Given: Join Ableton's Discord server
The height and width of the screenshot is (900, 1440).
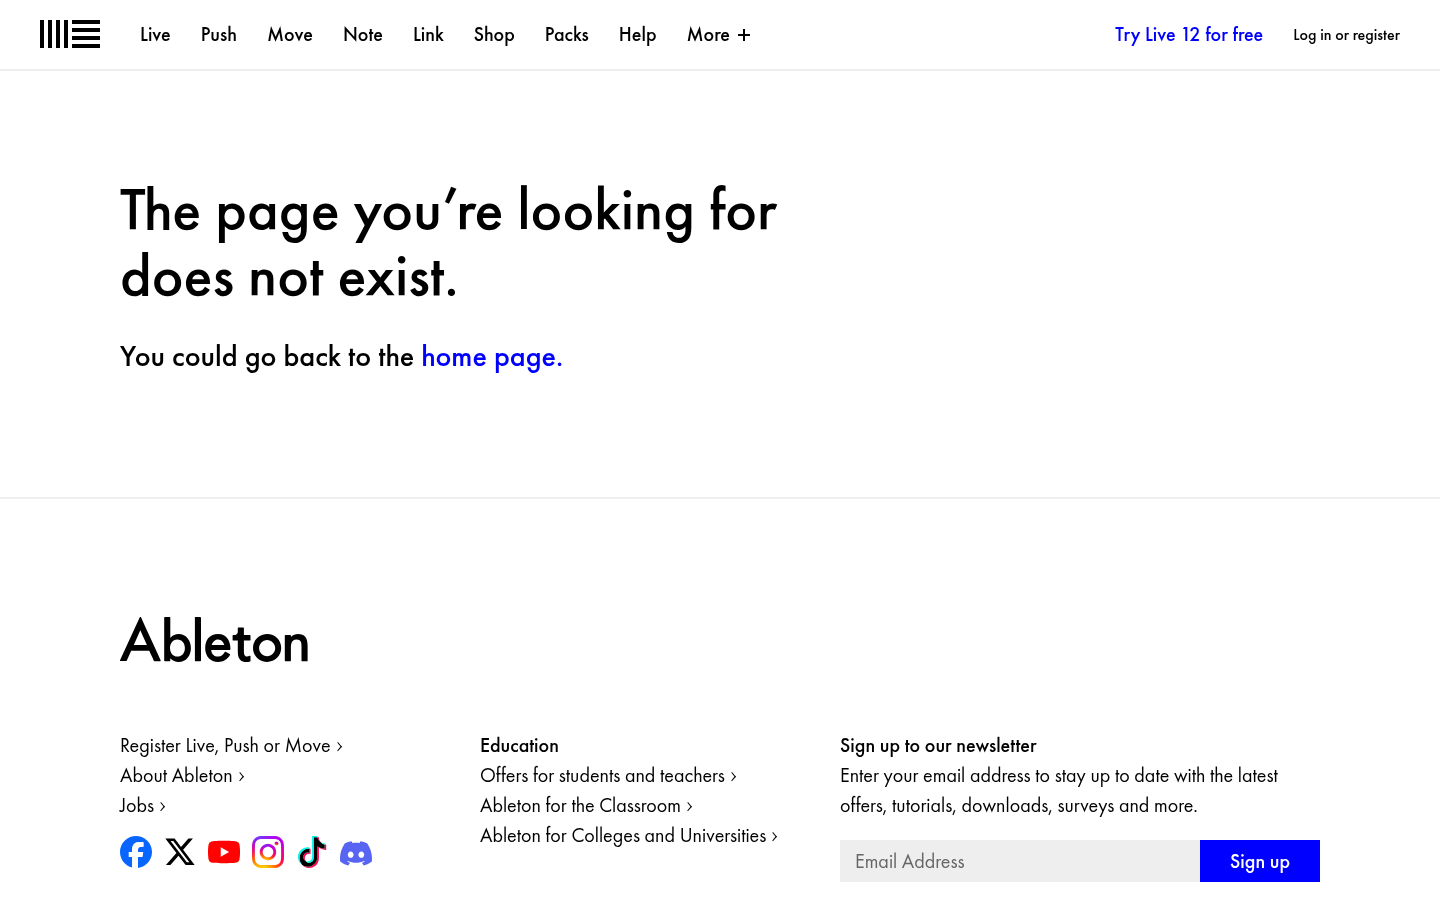Looking at the screenshot, I should [x=356, y=853].
